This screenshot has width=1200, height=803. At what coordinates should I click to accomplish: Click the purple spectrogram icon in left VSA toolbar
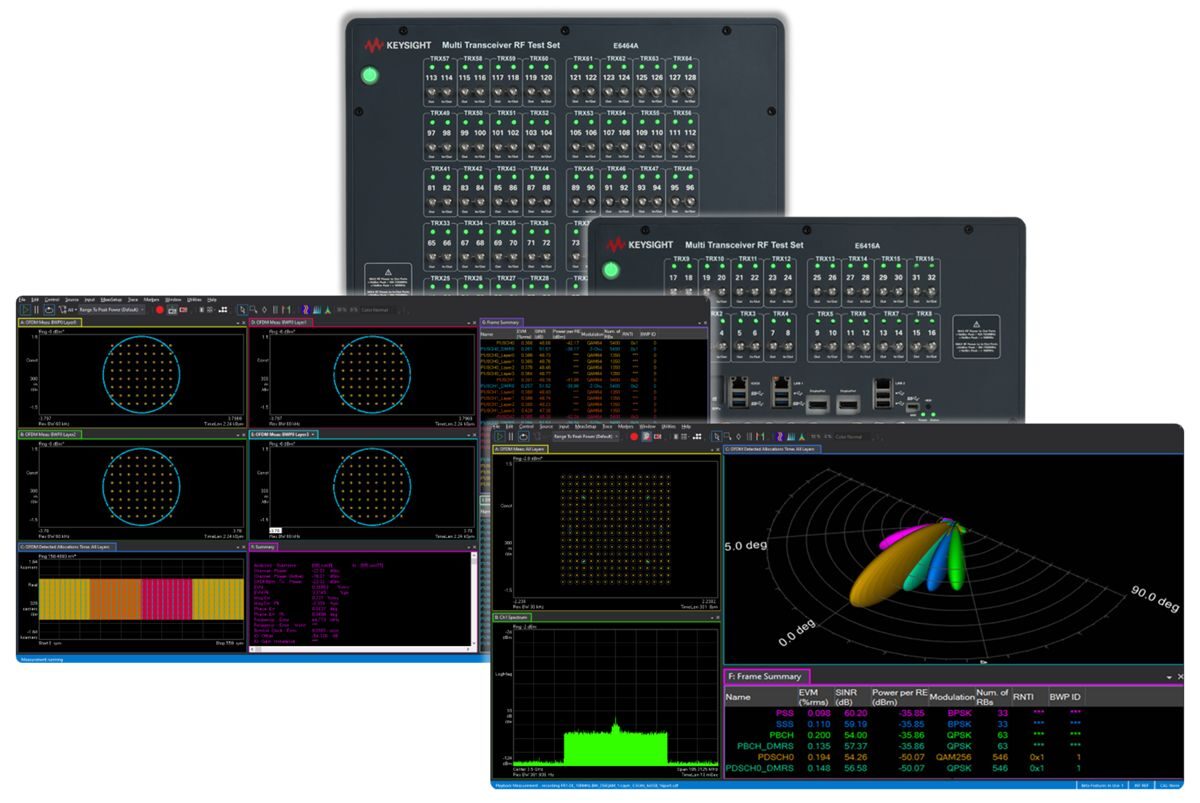click(x=306, y=310)
